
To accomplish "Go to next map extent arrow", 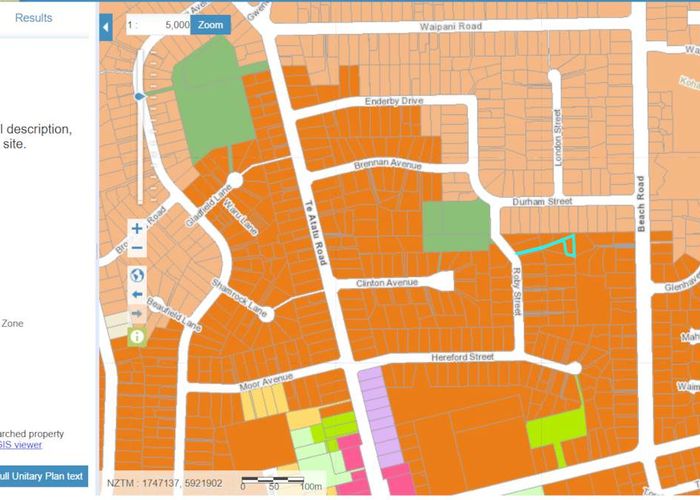I will tap(137, 315).
